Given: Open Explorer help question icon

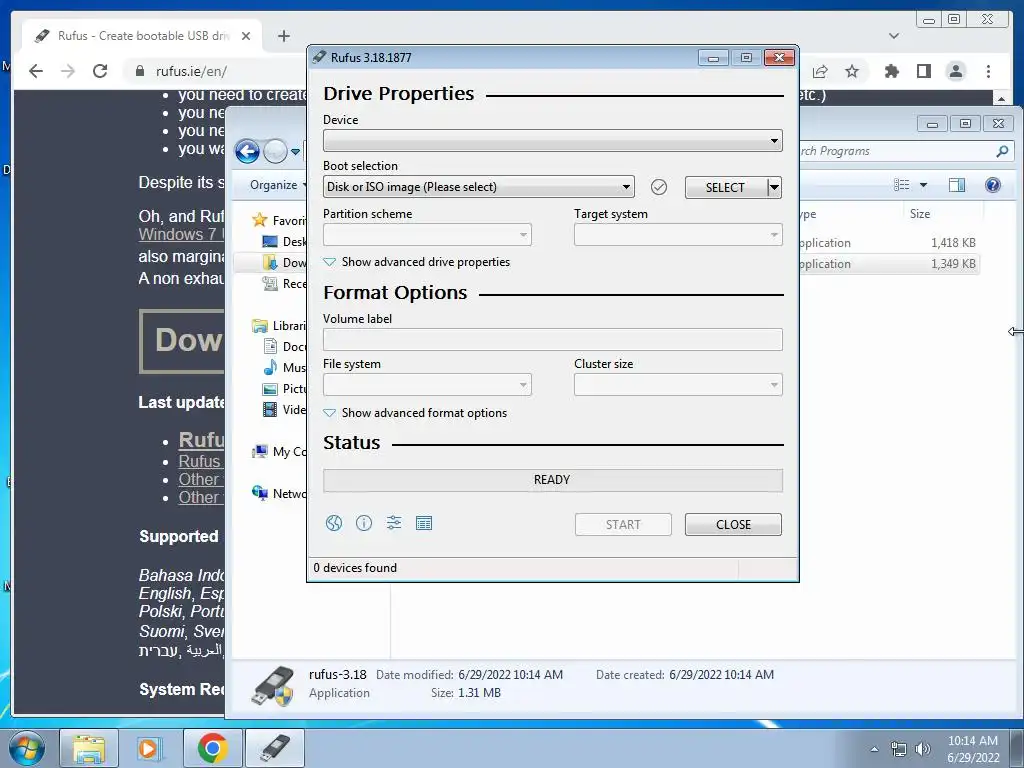Looking at the screenshot, I should pos(993,185).
